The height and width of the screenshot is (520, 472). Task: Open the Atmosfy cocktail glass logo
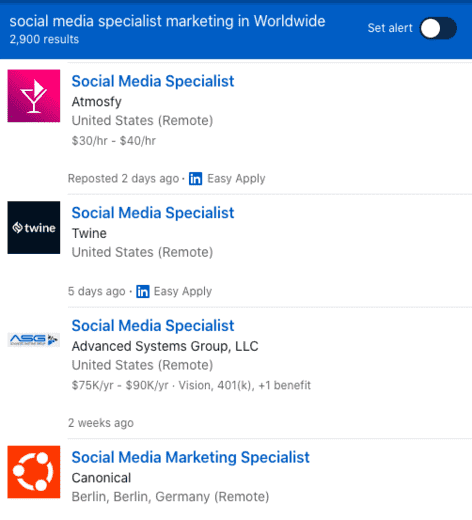tap(34, 96)
